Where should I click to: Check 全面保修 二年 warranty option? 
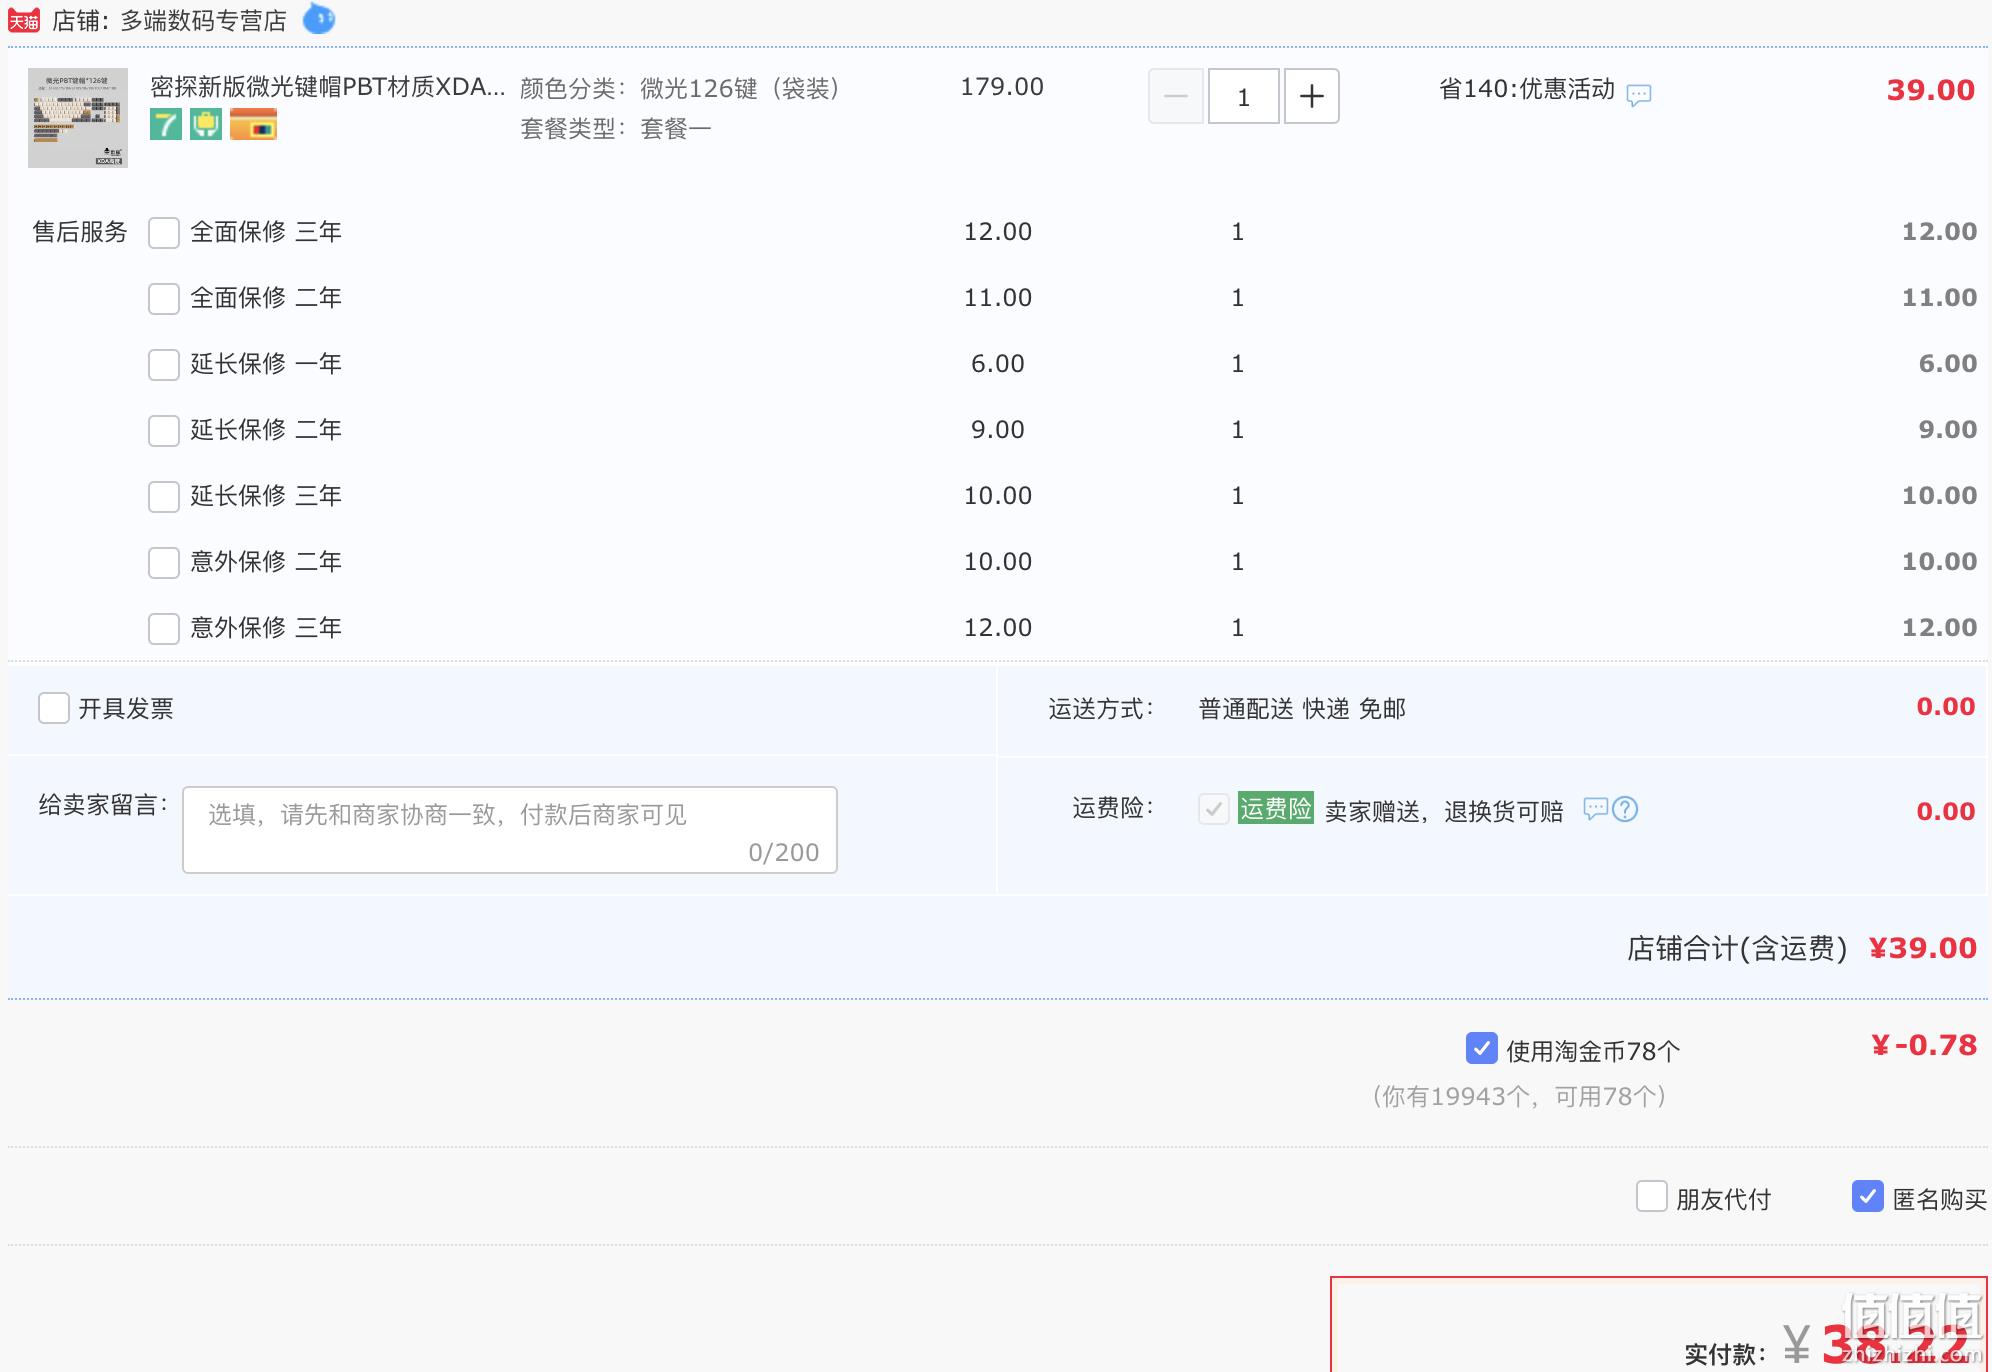[x=164, y=299]
